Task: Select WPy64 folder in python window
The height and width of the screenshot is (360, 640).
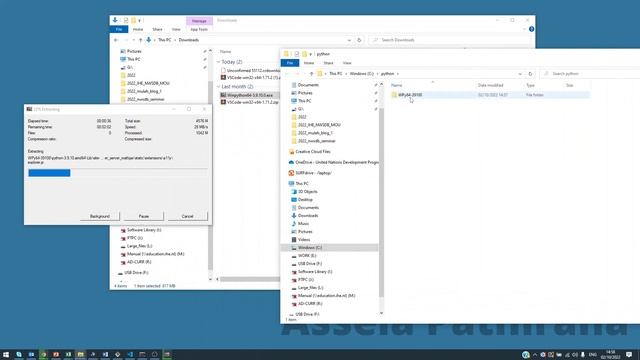Action: [410, 95]
